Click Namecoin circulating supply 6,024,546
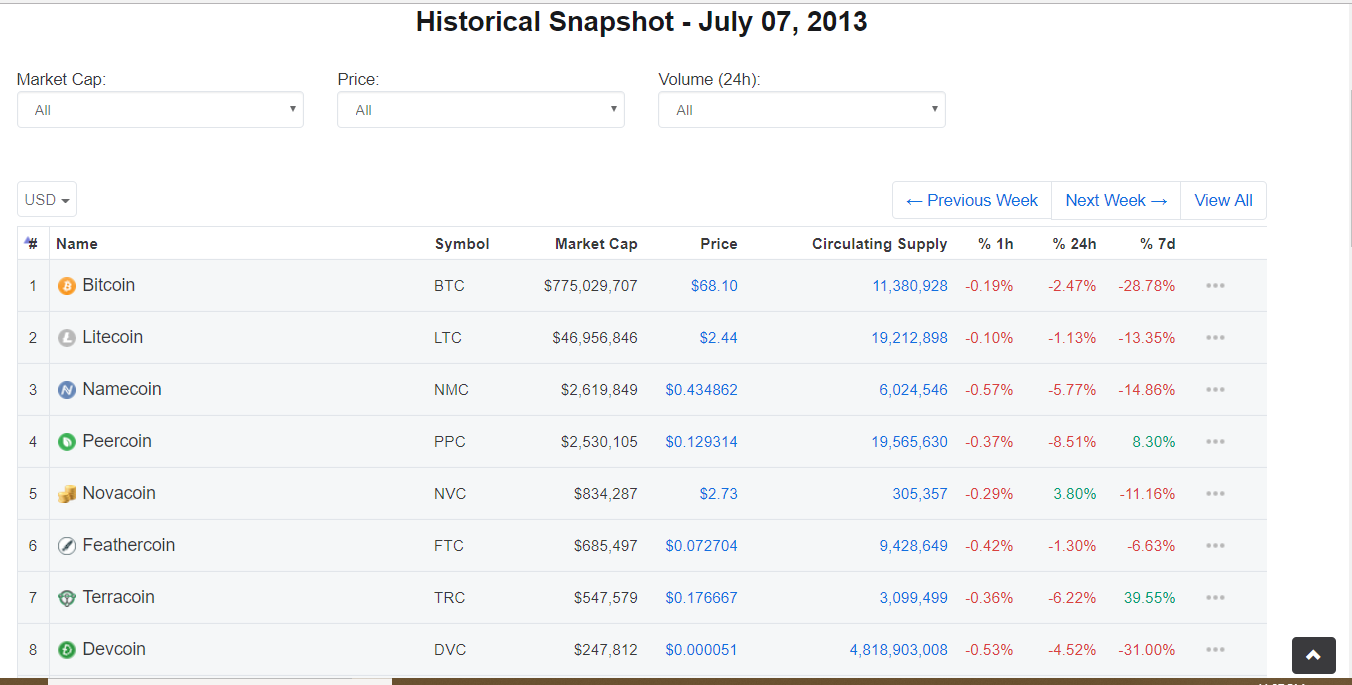Screen dimensions: 1352x685 tap(914, 390)
